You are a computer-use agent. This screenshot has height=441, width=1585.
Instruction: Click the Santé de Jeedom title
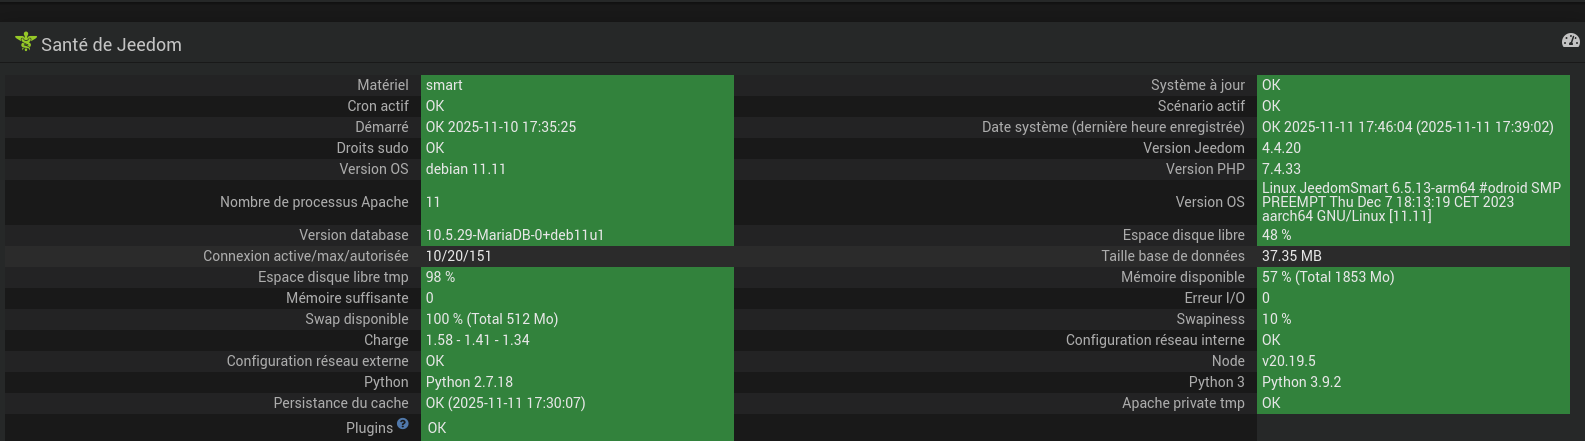[x=111, y=45]
